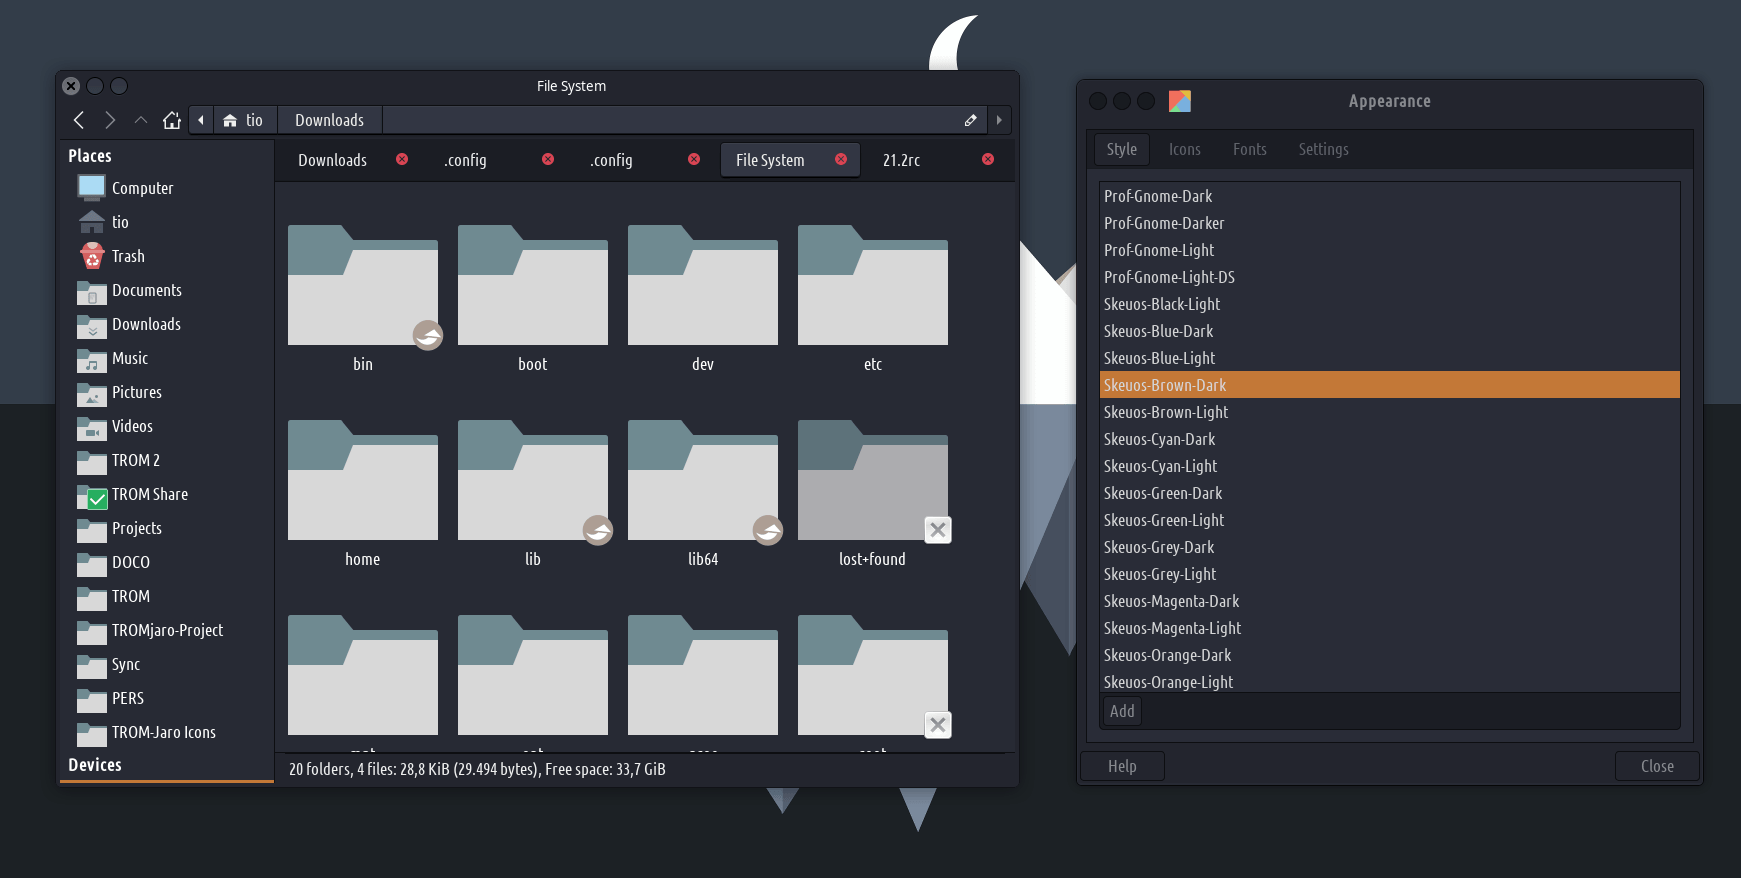This screenshot has width=1741, height=878.
Task: Open the Fonts tab in Appearance
Action: [1249, 149]
